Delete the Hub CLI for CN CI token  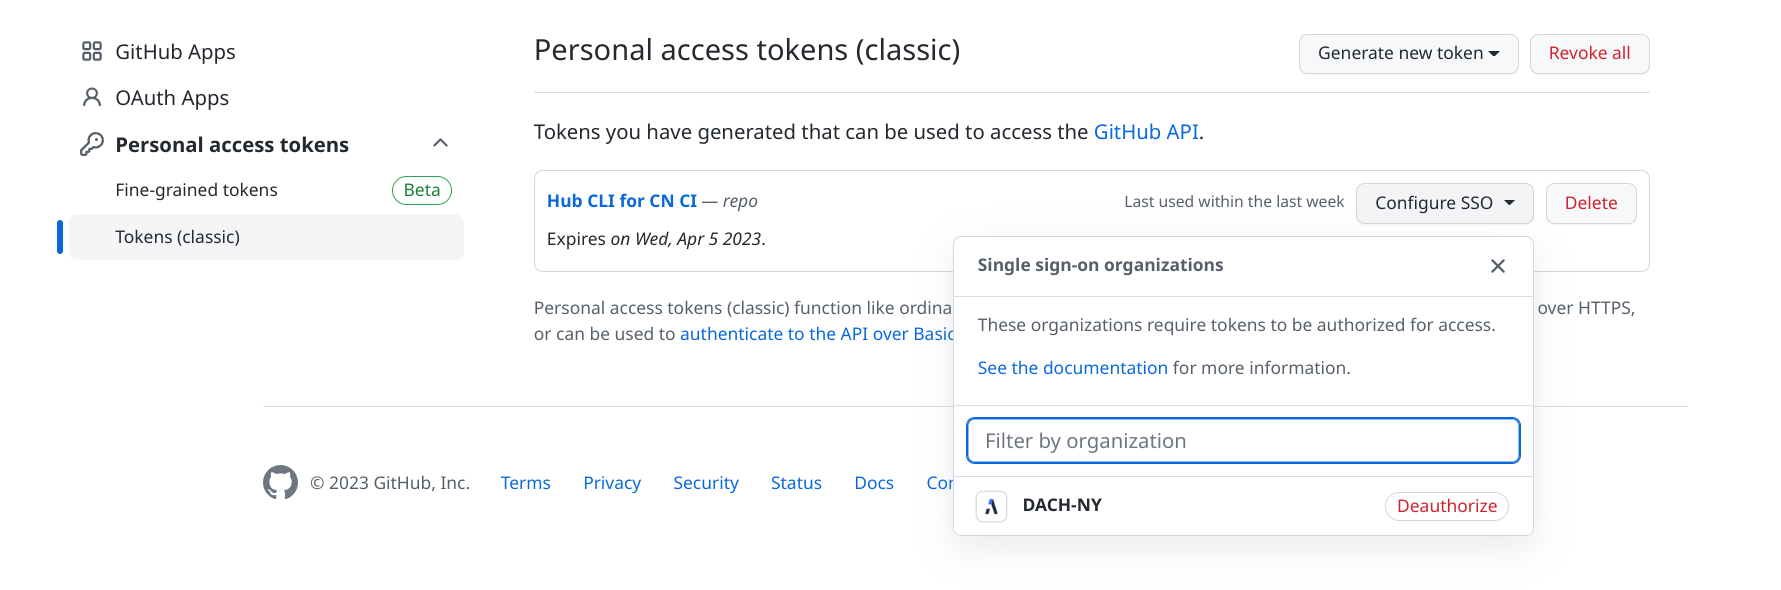pyautogui.click(x=1590, y=203)
